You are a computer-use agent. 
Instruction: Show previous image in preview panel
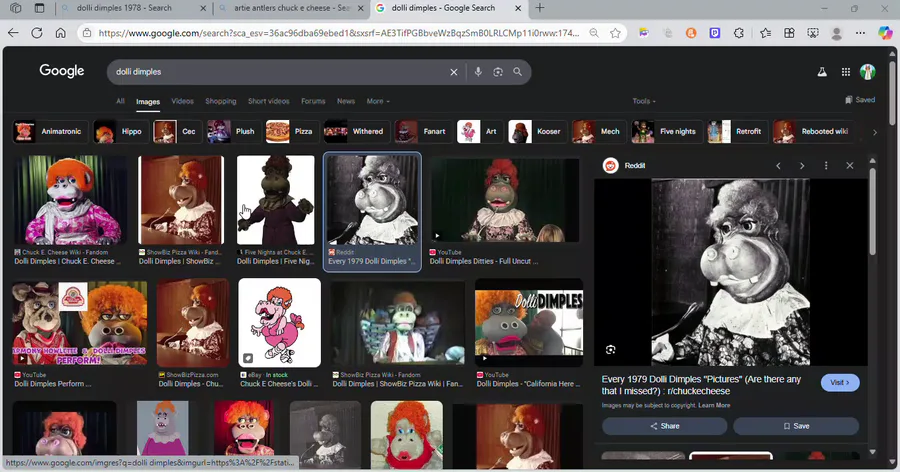click(778, 165)
